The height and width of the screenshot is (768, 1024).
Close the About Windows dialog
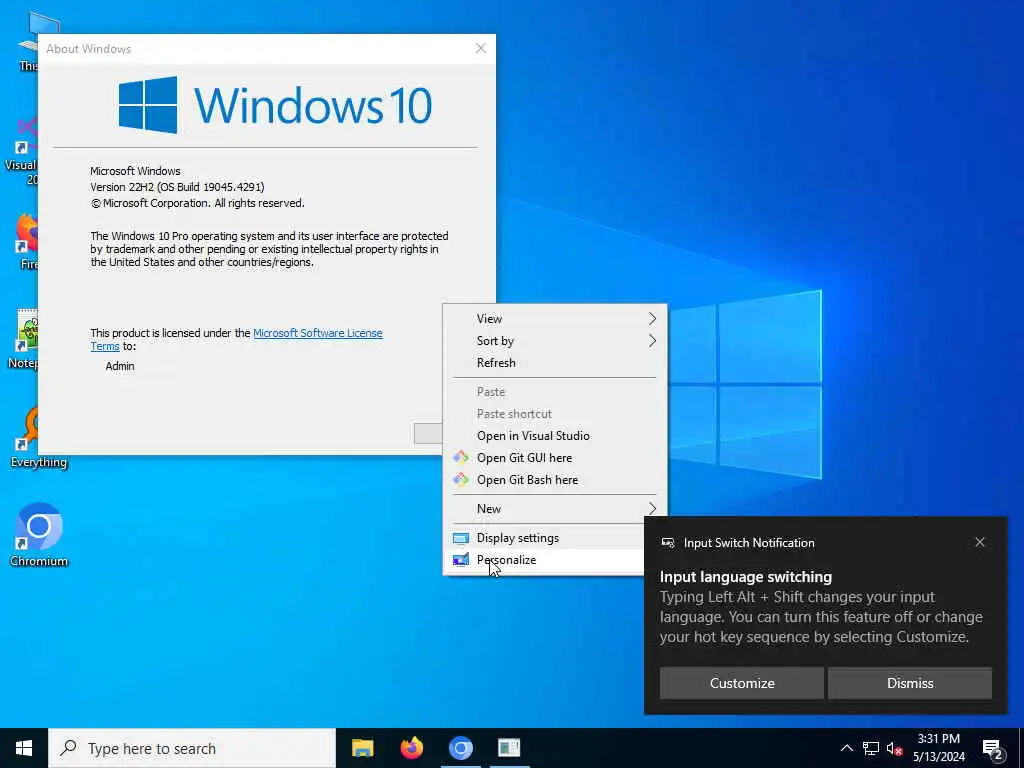(481, 48)
